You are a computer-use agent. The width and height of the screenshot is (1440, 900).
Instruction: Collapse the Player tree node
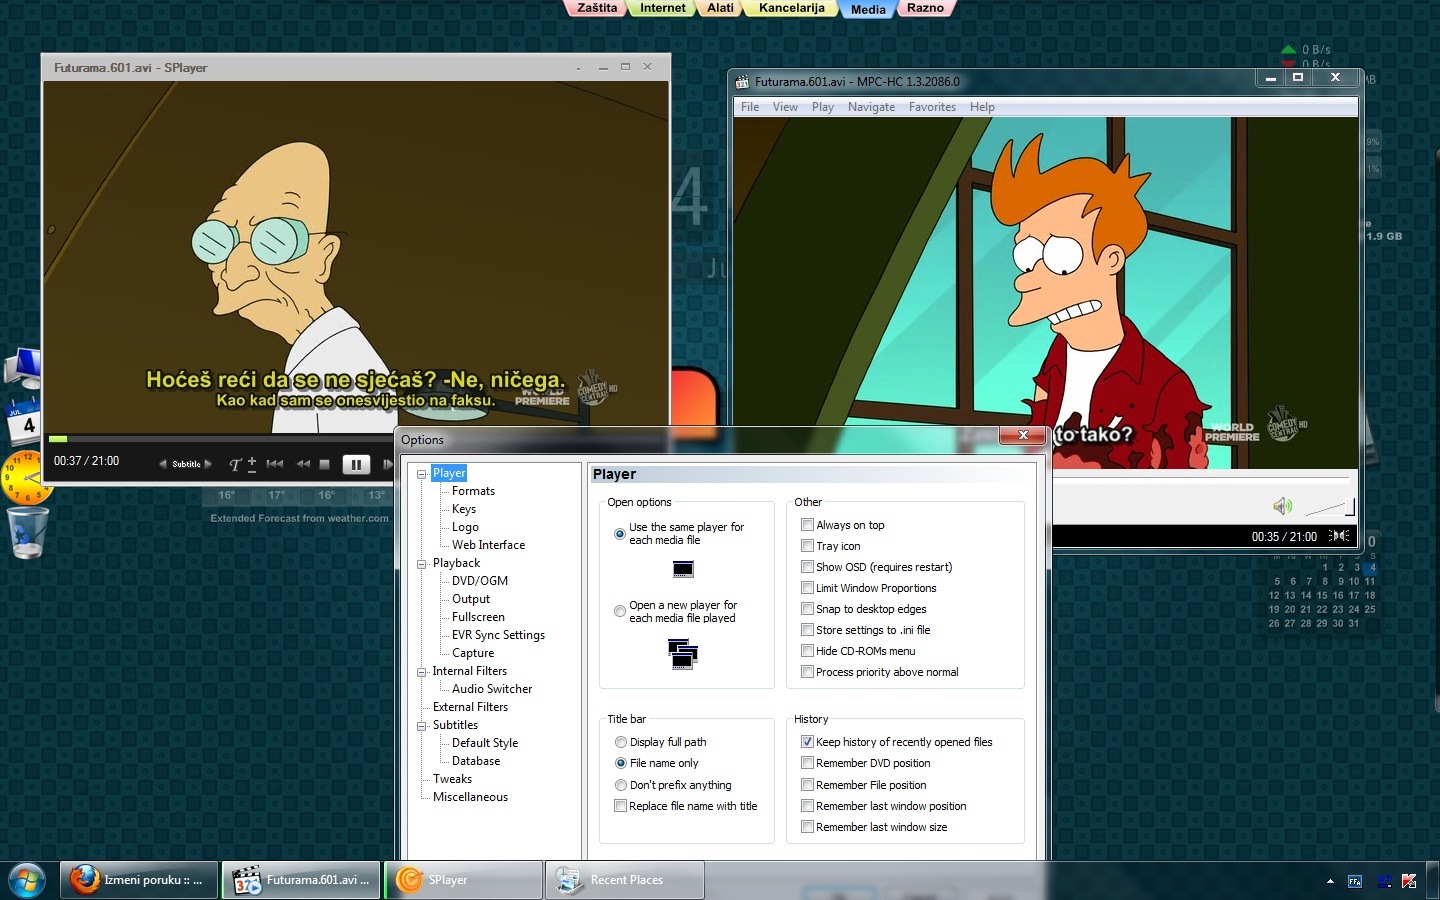click(x=422, y=474)
